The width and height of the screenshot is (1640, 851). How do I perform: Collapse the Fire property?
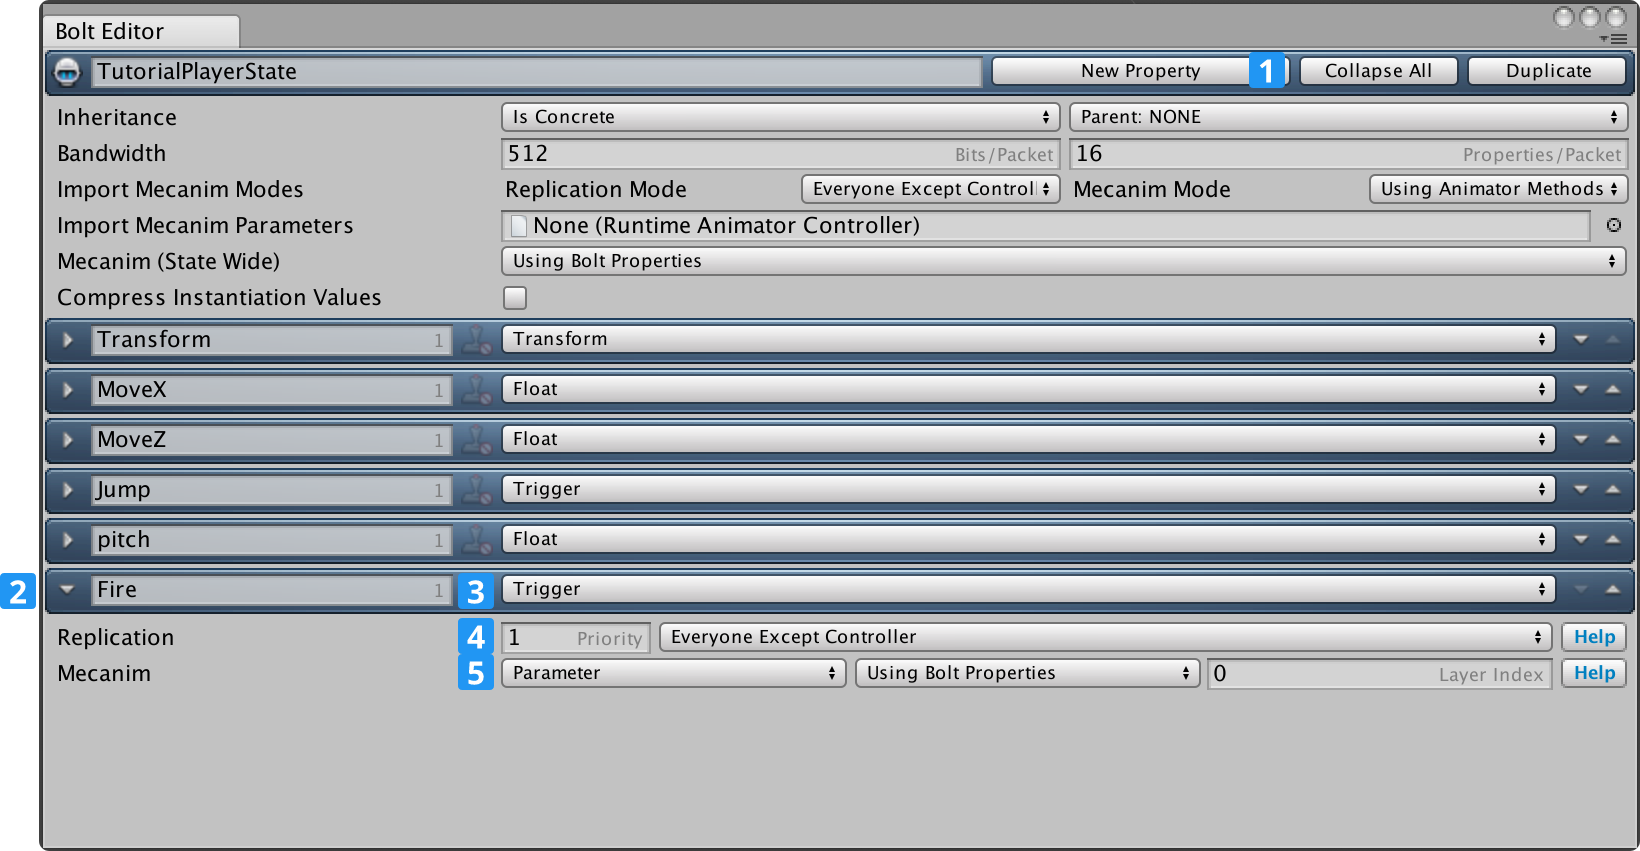tap(68, 590)
